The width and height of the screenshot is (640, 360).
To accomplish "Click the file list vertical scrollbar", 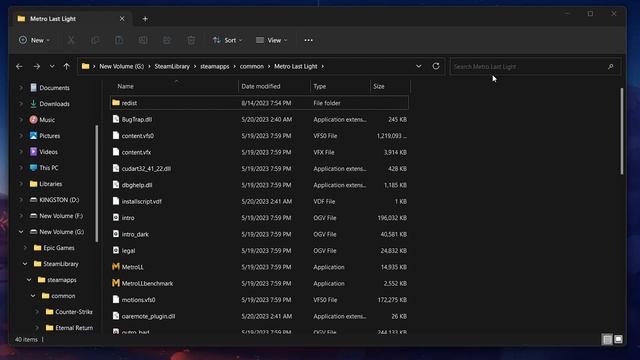I will tap(622, 131).
